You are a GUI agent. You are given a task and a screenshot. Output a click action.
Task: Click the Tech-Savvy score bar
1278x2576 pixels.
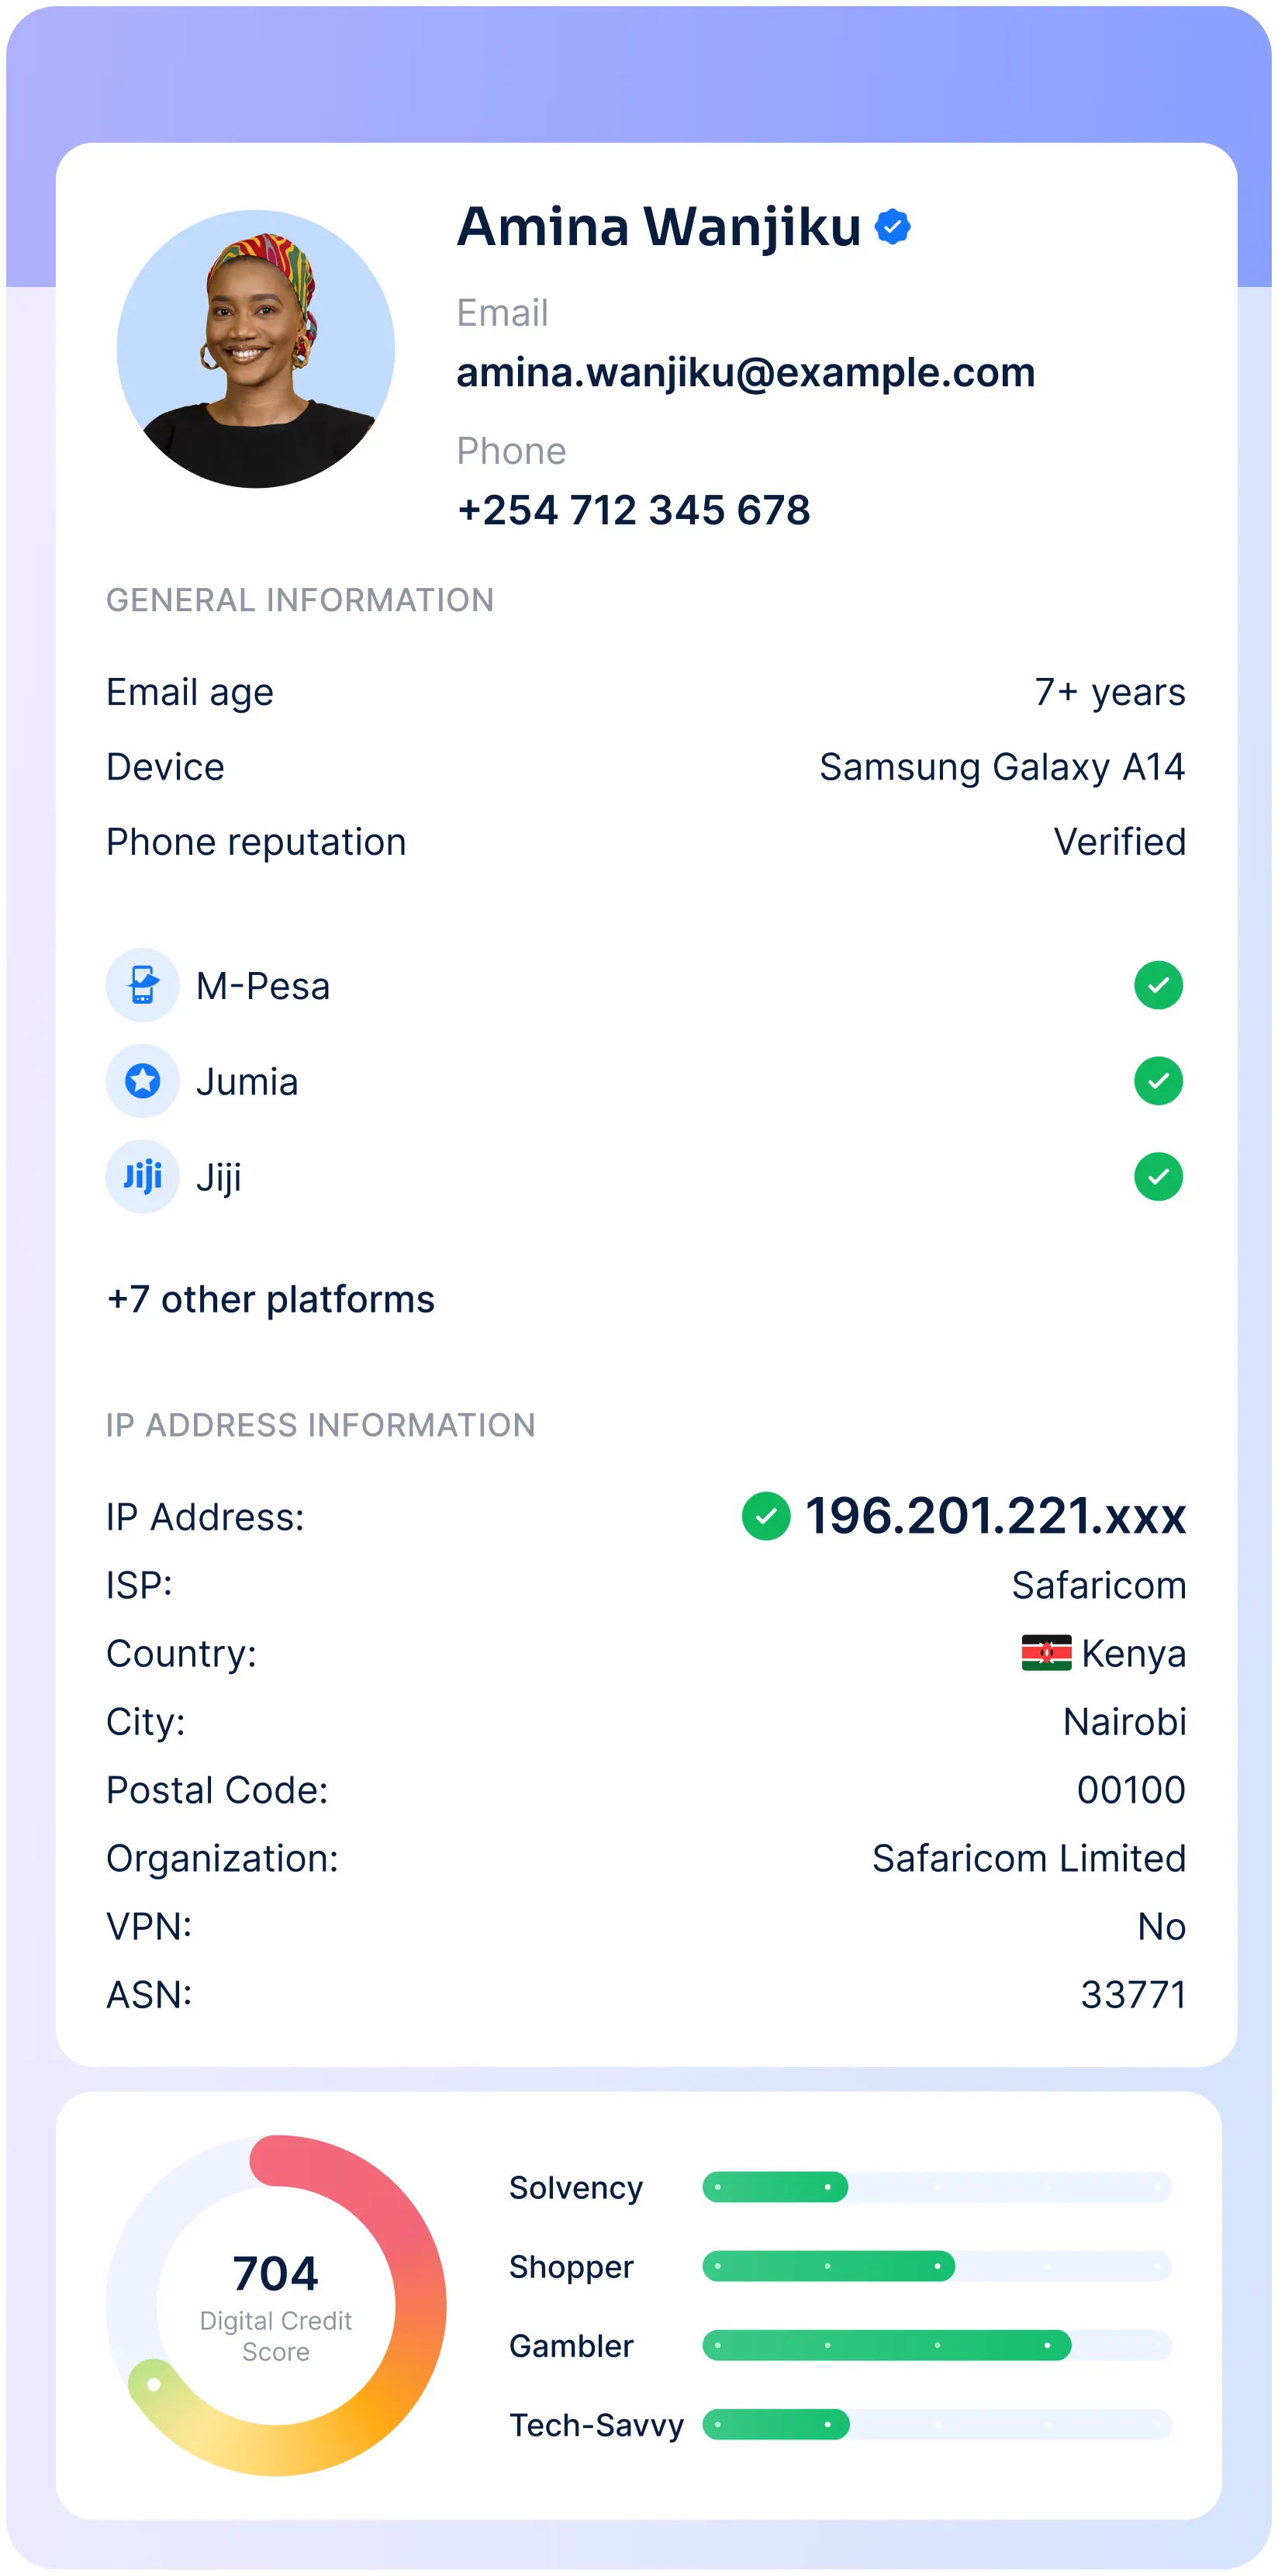tap(937, 2424)
